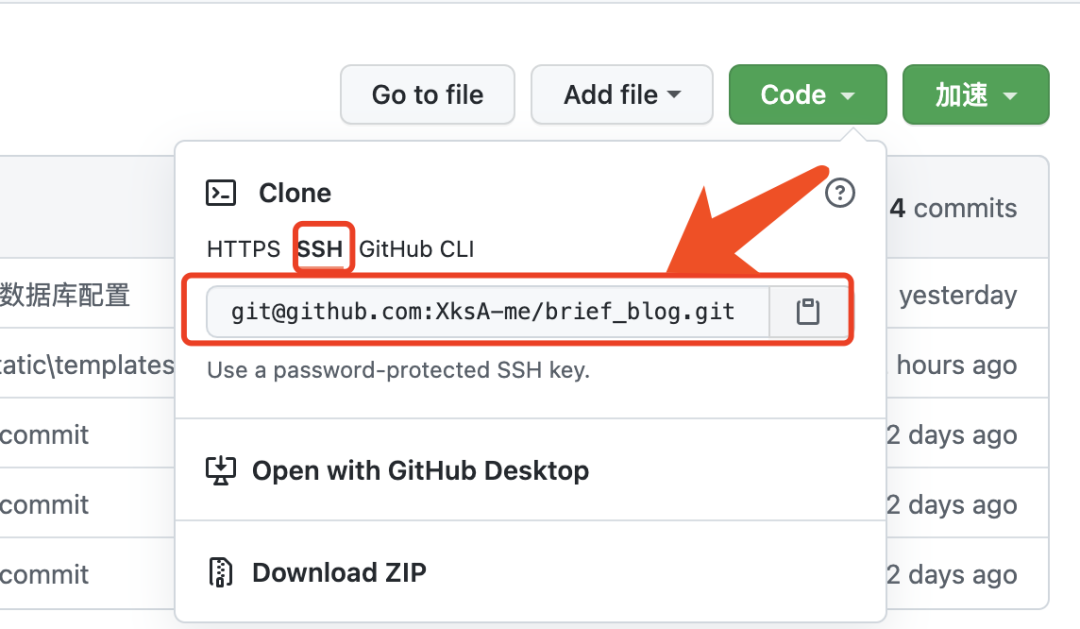
Task: Open the green 加速 dropdown
Action: pos(975,94)
